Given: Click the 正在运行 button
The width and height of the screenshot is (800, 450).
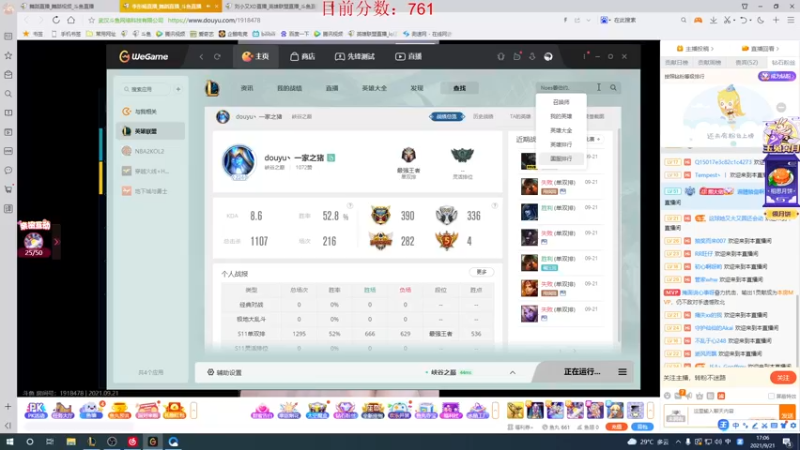Looking at the screenshot, I should tap(582, 372).
